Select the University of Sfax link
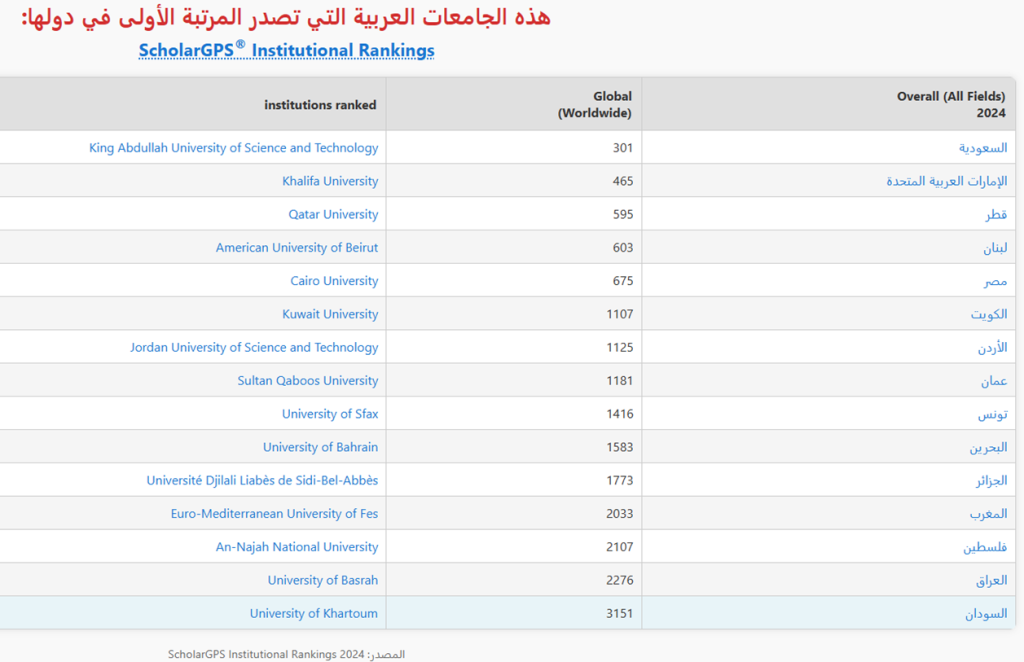The width and height of the screenshot is (1024, 662). click(x=330, y=414)
